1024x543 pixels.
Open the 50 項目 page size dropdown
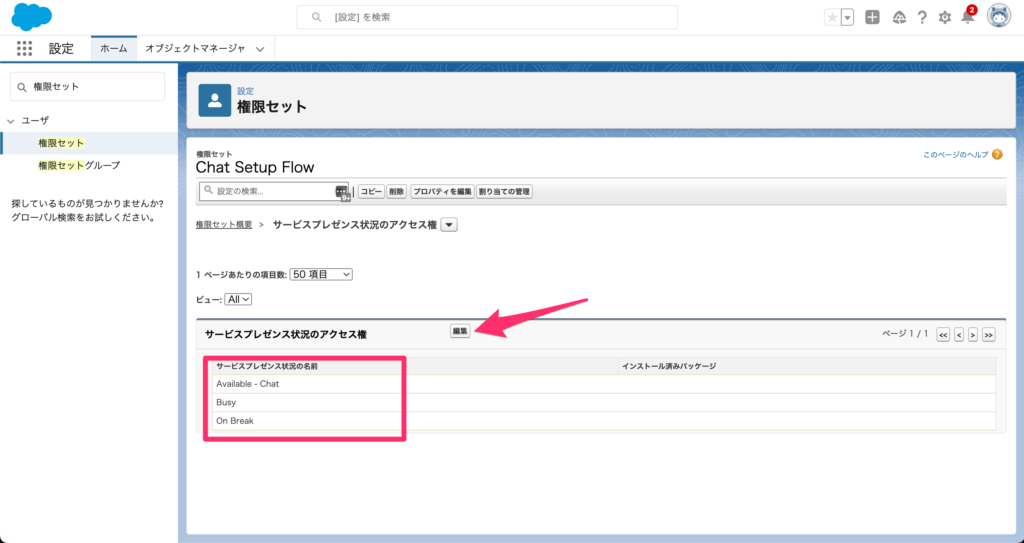(321, 274)
